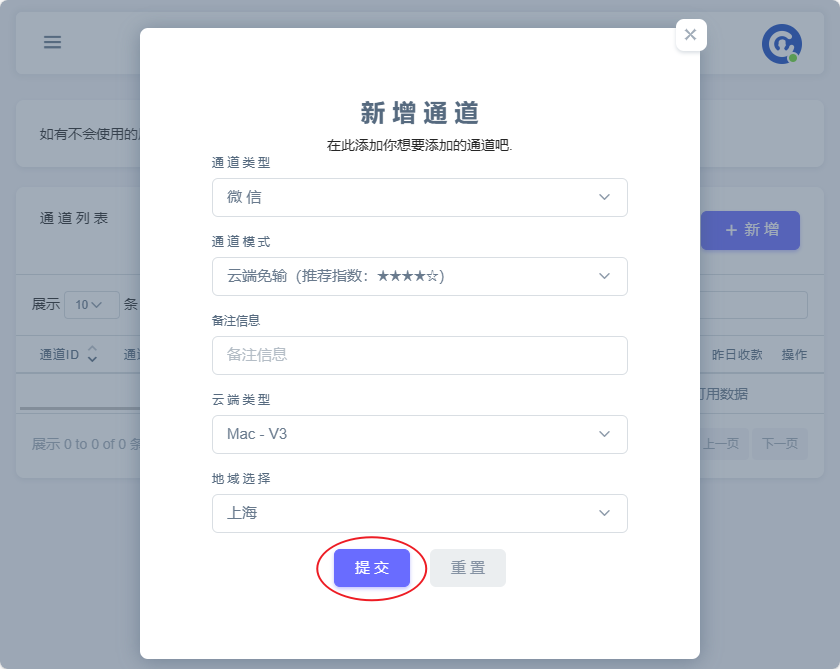Expand the 通道类型 dropdown showing 微信
This screenshot has height=669, width=840.
pyautogui.click(x=419, y=197)
